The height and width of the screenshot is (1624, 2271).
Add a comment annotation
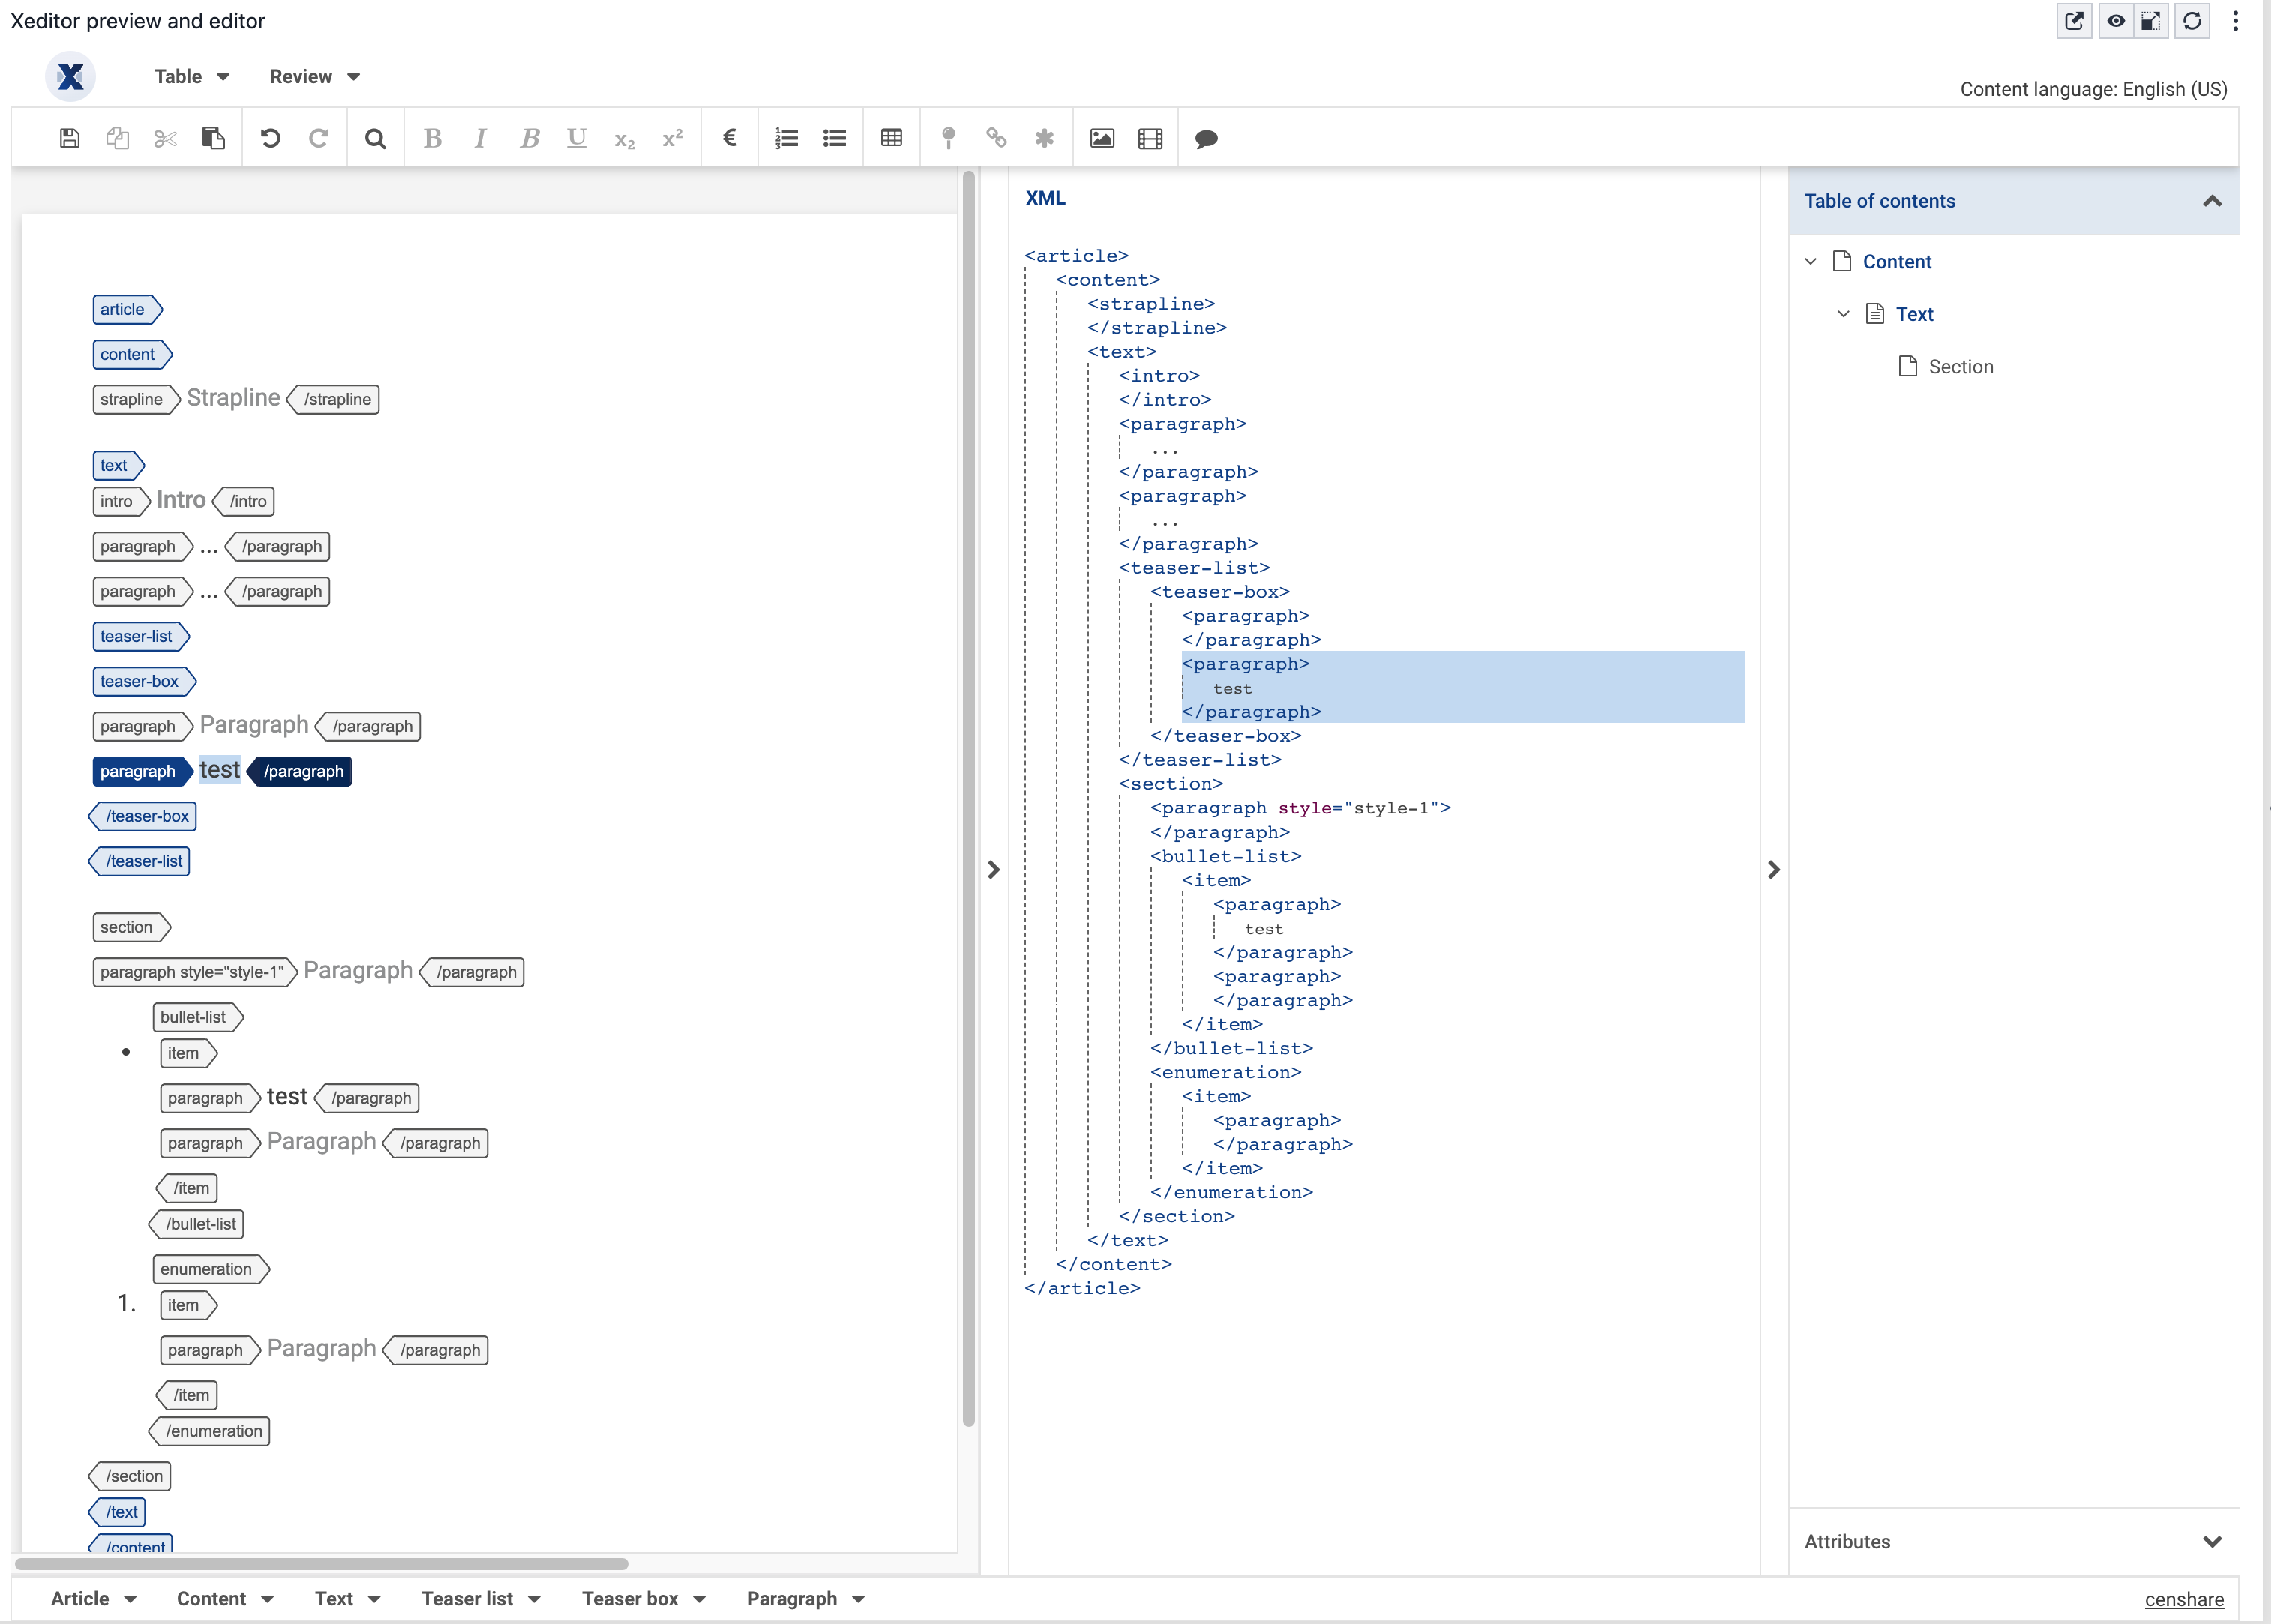[1205, 138]
